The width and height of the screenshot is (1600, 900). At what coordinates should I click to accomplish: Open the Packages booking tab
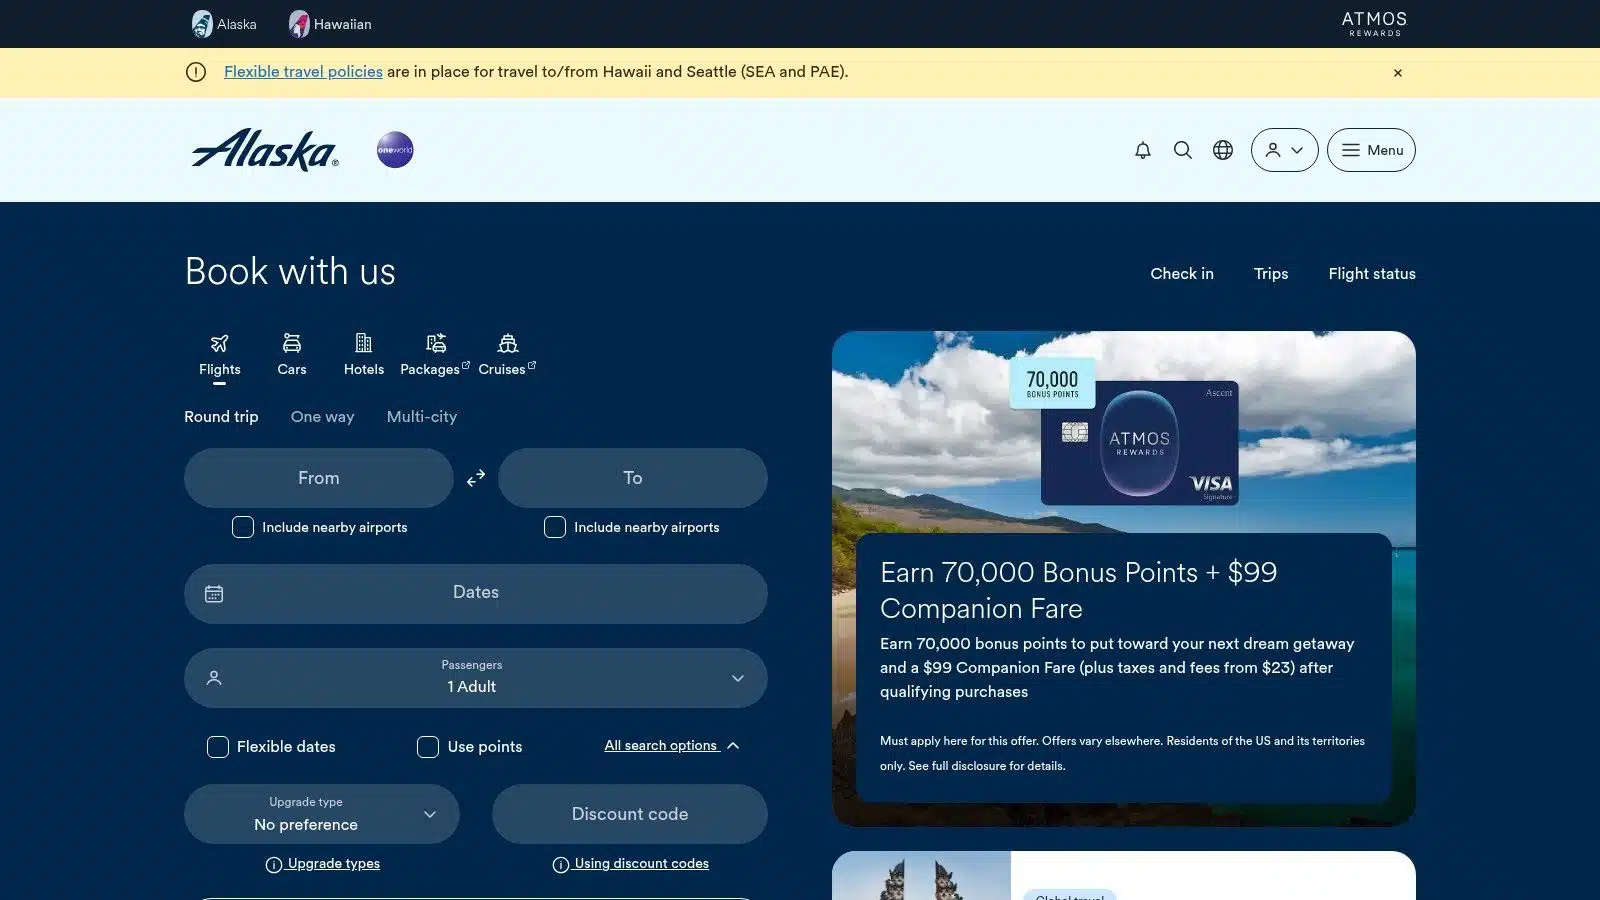(435, 356)
